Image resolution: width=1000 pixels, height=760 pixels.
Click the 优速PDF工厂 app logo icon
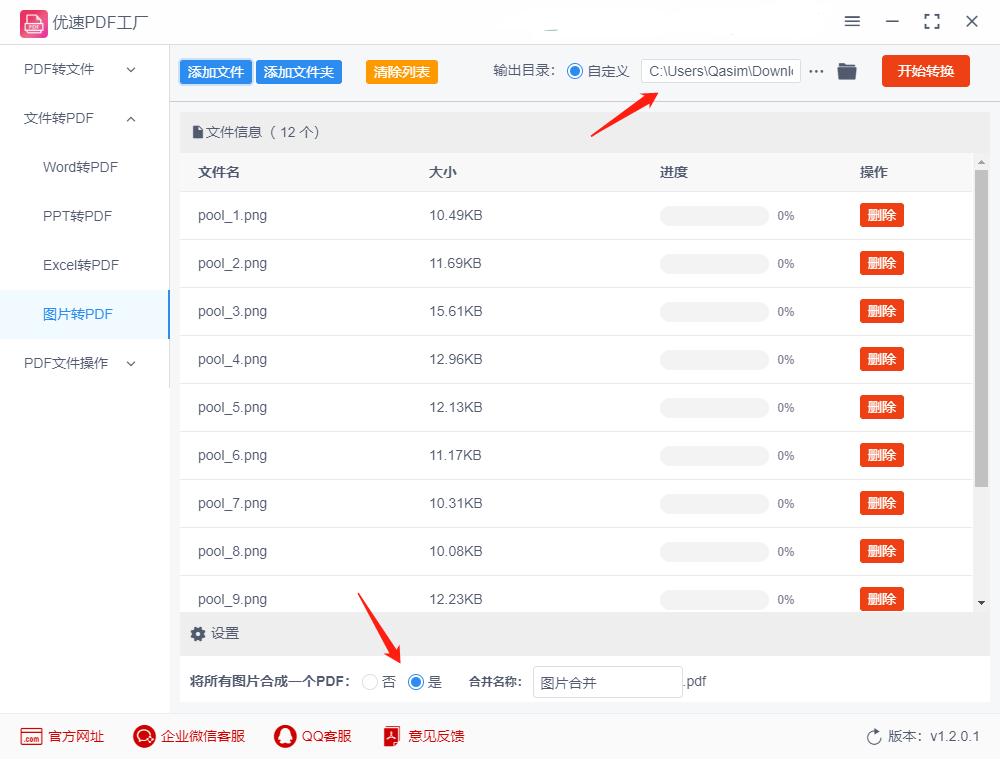[34, 22]
